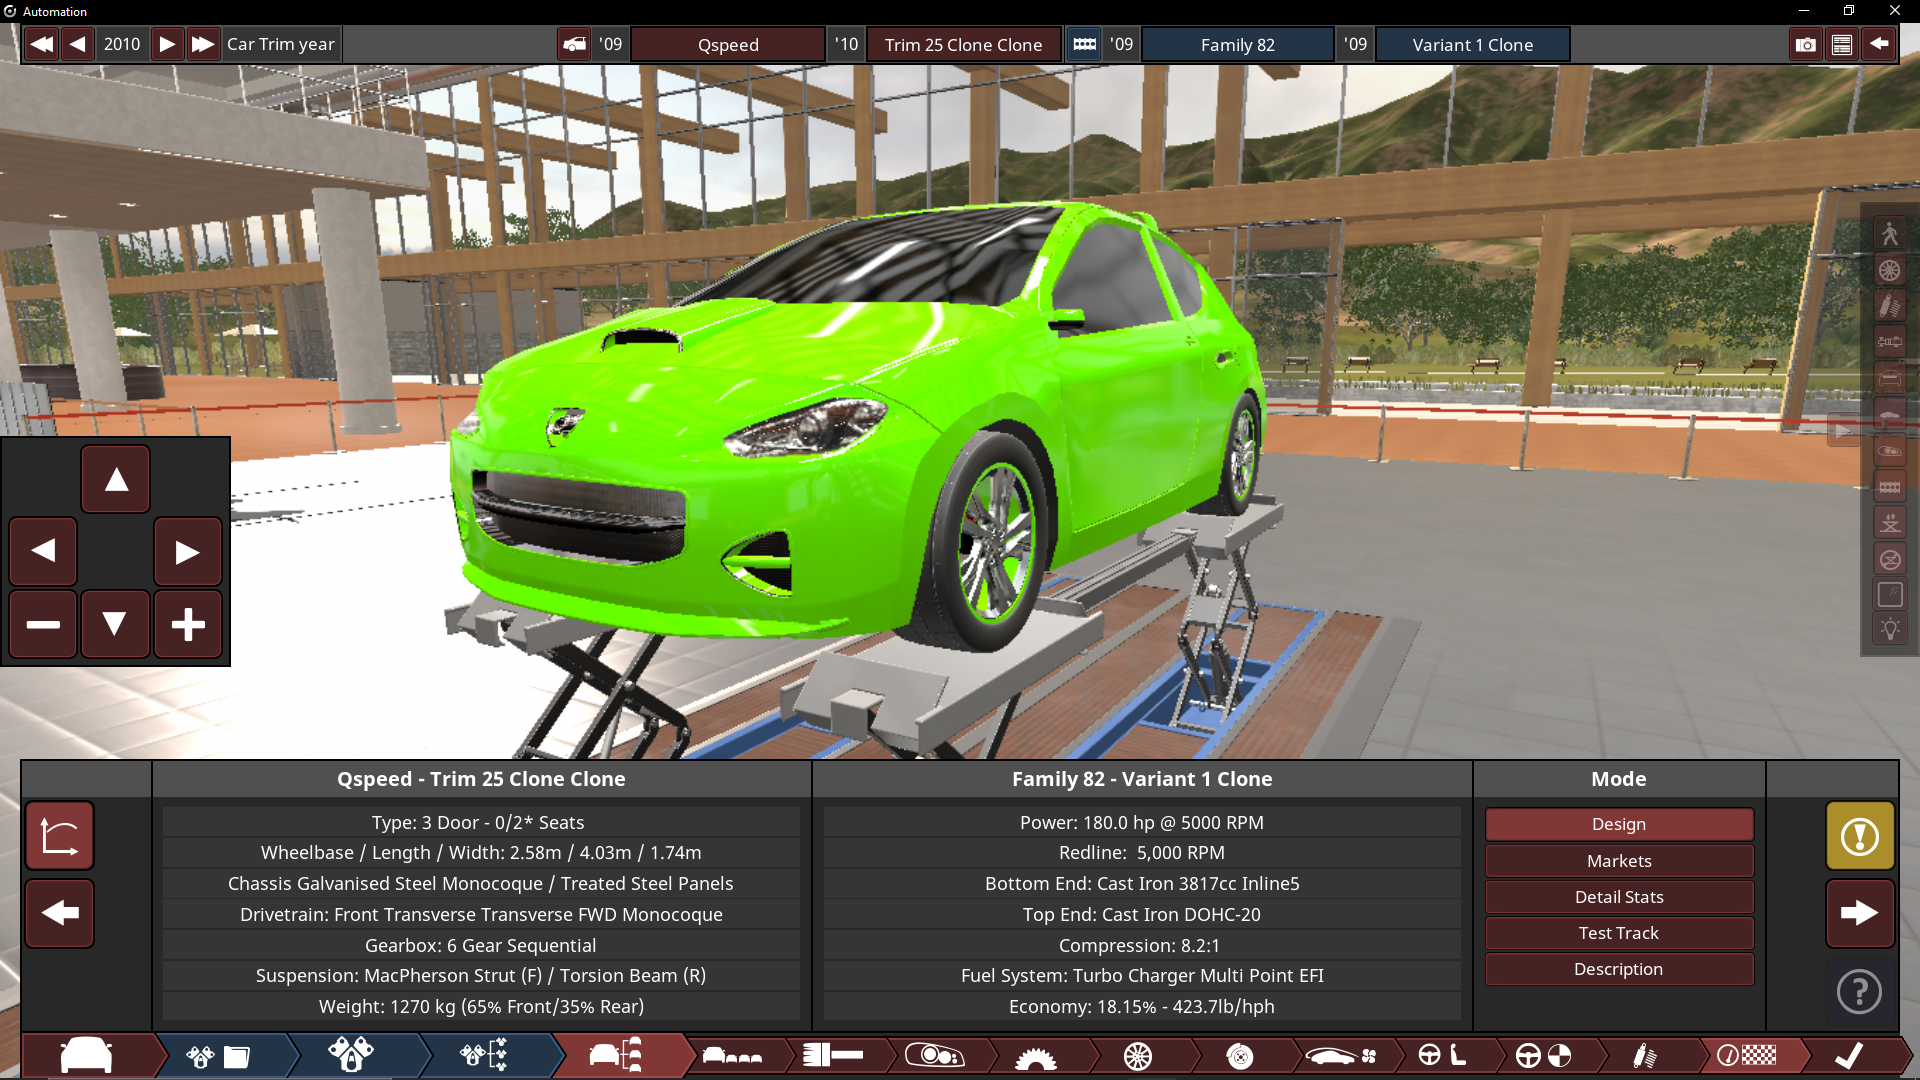Open the wheels and tires tab

click(x=1138, y=1056)
